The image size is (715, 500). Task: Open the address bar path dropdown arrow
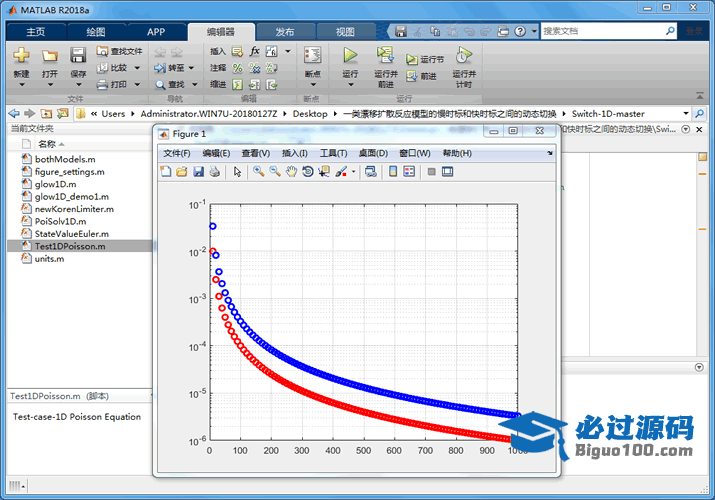[x=686, y=114]
